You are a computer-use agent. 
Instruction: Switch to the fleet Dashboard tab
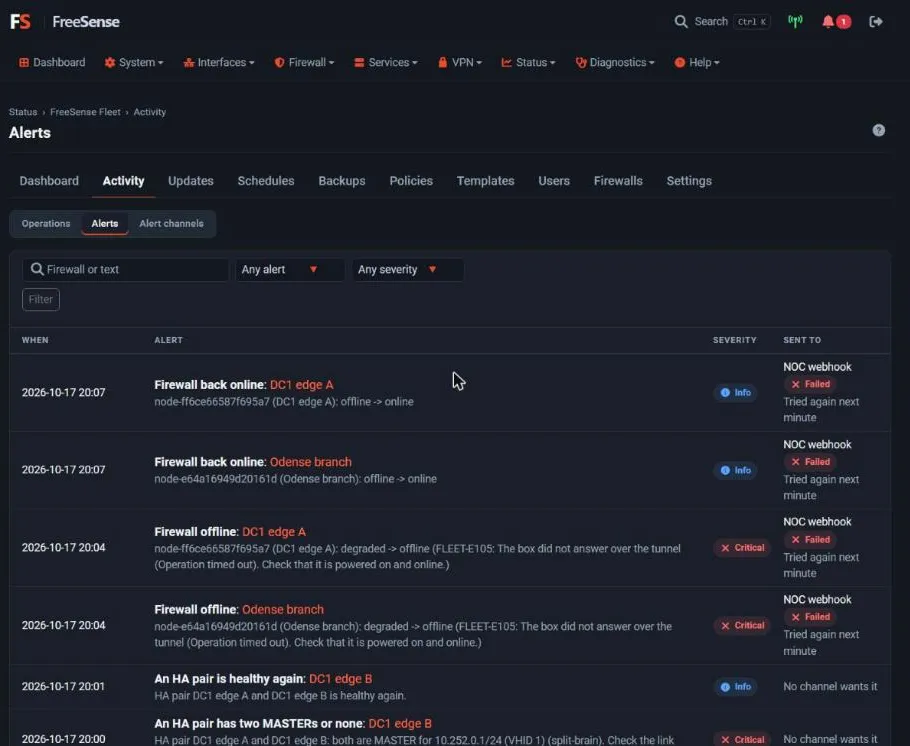(49, 181)
